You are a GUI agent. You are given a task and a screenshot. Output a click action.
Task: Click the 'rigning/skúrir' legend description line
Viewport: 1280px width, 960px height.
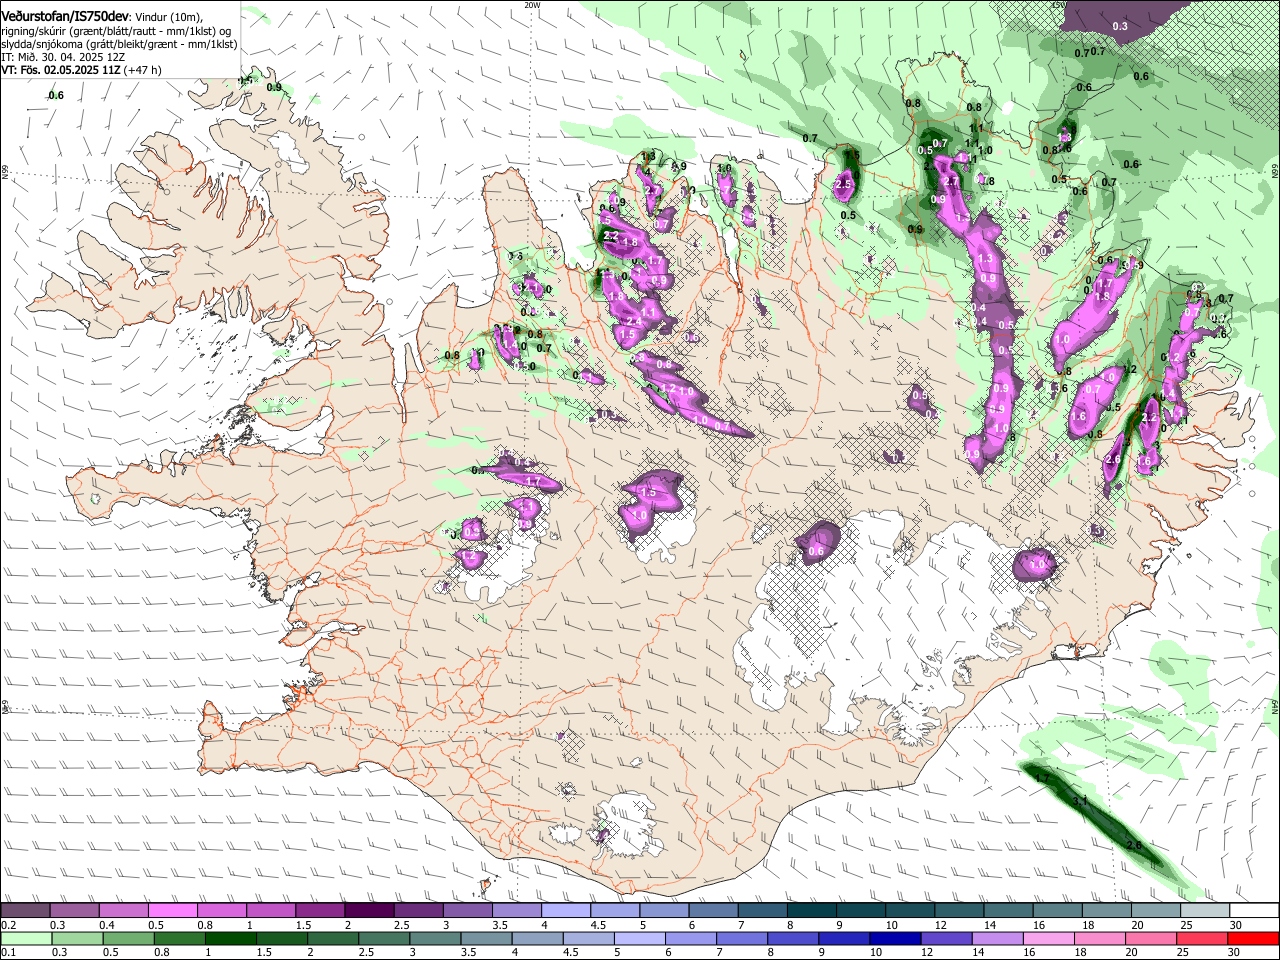[116, 31]
